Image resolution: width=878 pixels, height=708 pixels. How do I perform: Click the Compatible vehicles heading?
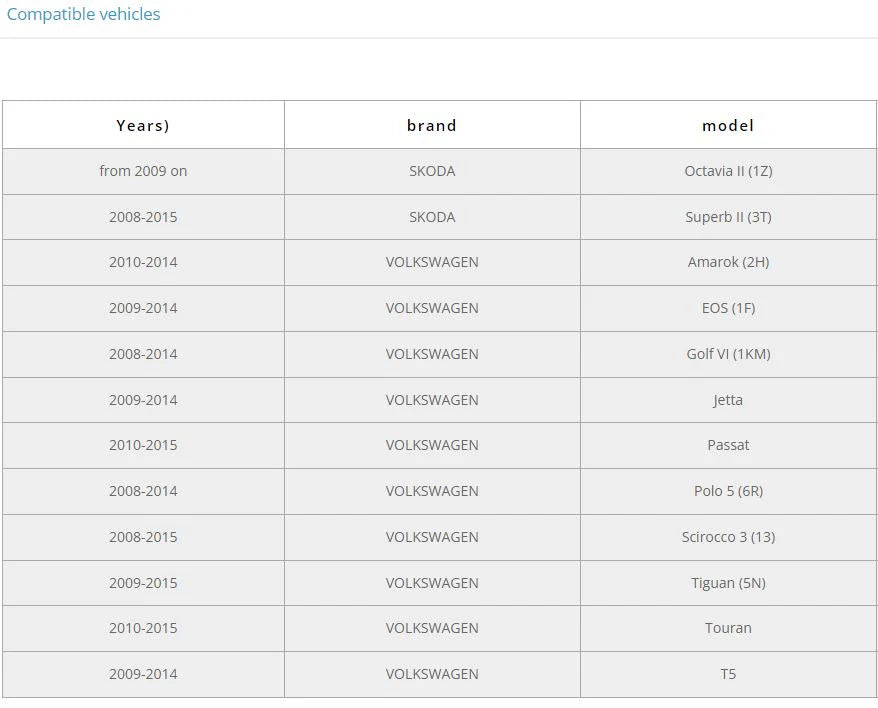click(83, 14)
